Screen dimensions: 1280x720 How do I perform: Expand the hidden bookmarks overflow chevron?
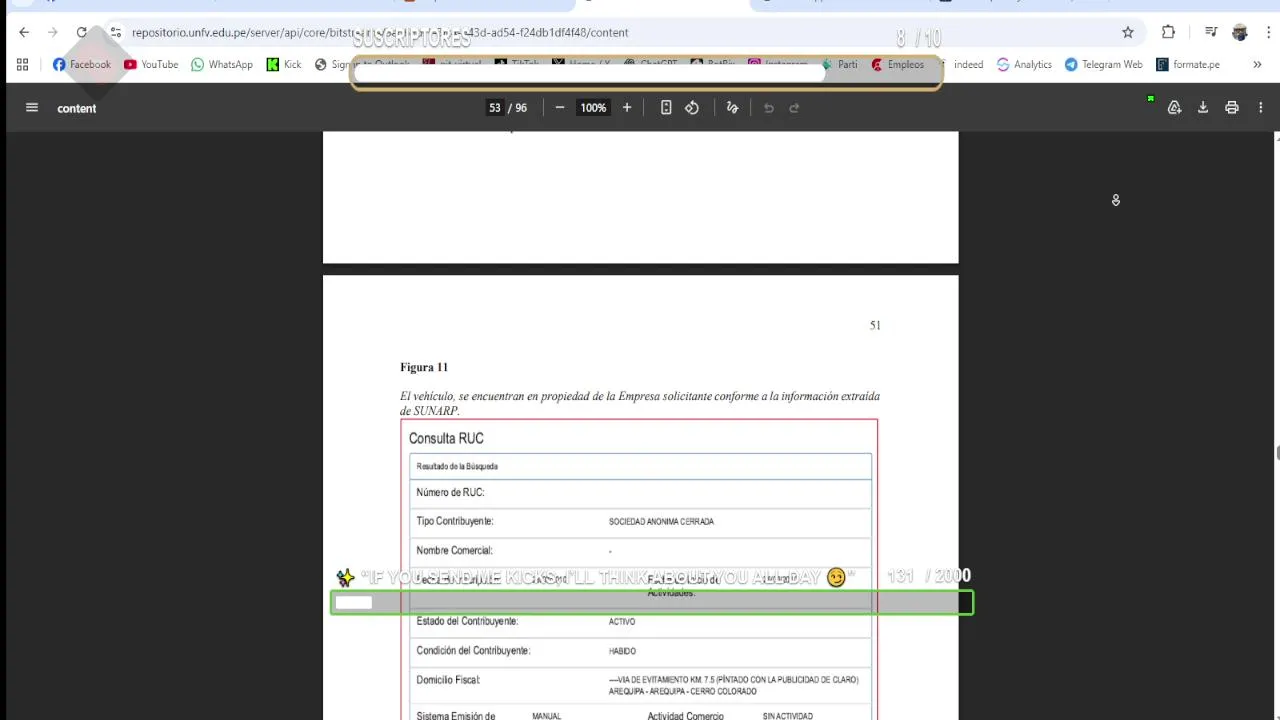pyautogui.click(x=1257, y=64)
